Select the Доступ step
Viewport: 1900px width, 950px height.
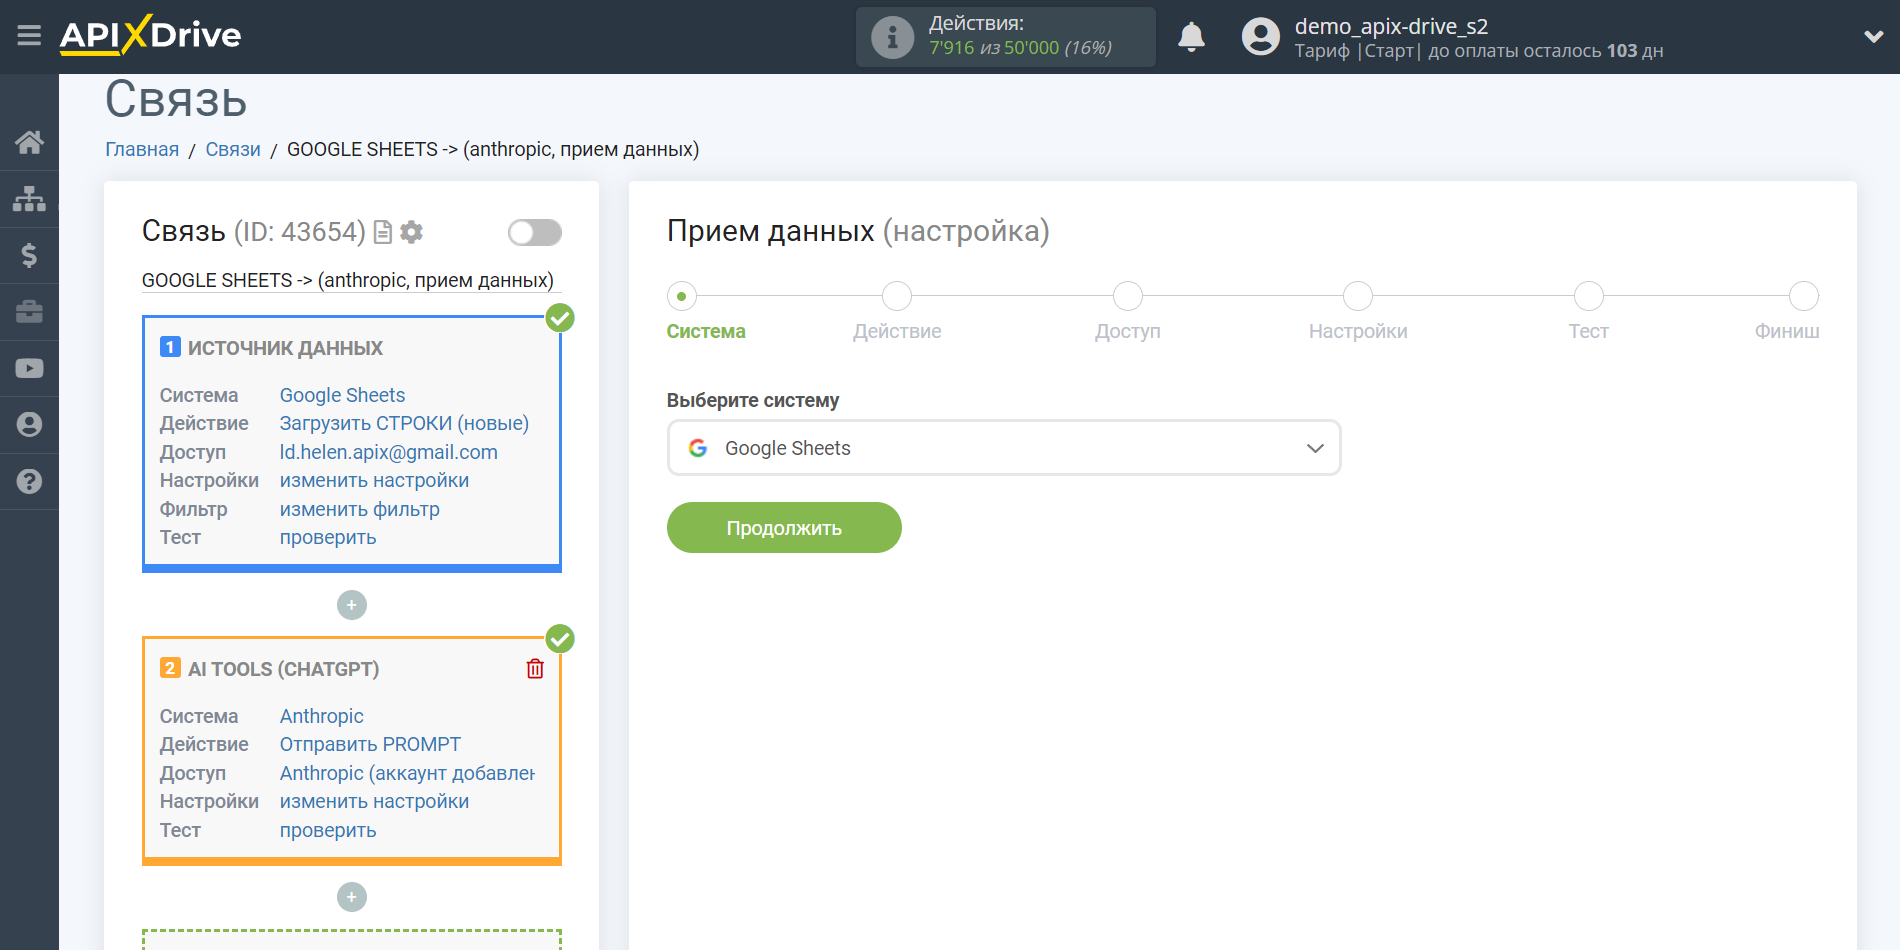(1128, 296)
